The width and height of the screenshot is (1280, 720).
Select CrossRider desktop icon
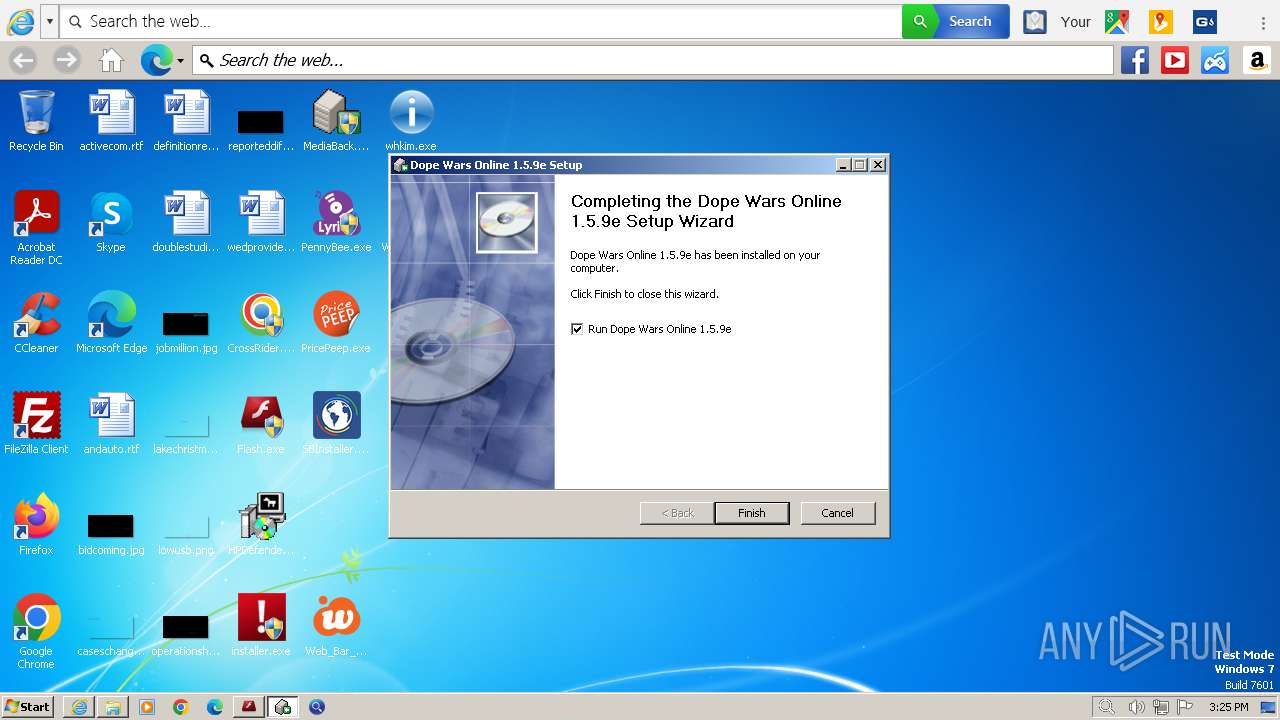coord(261,322)
